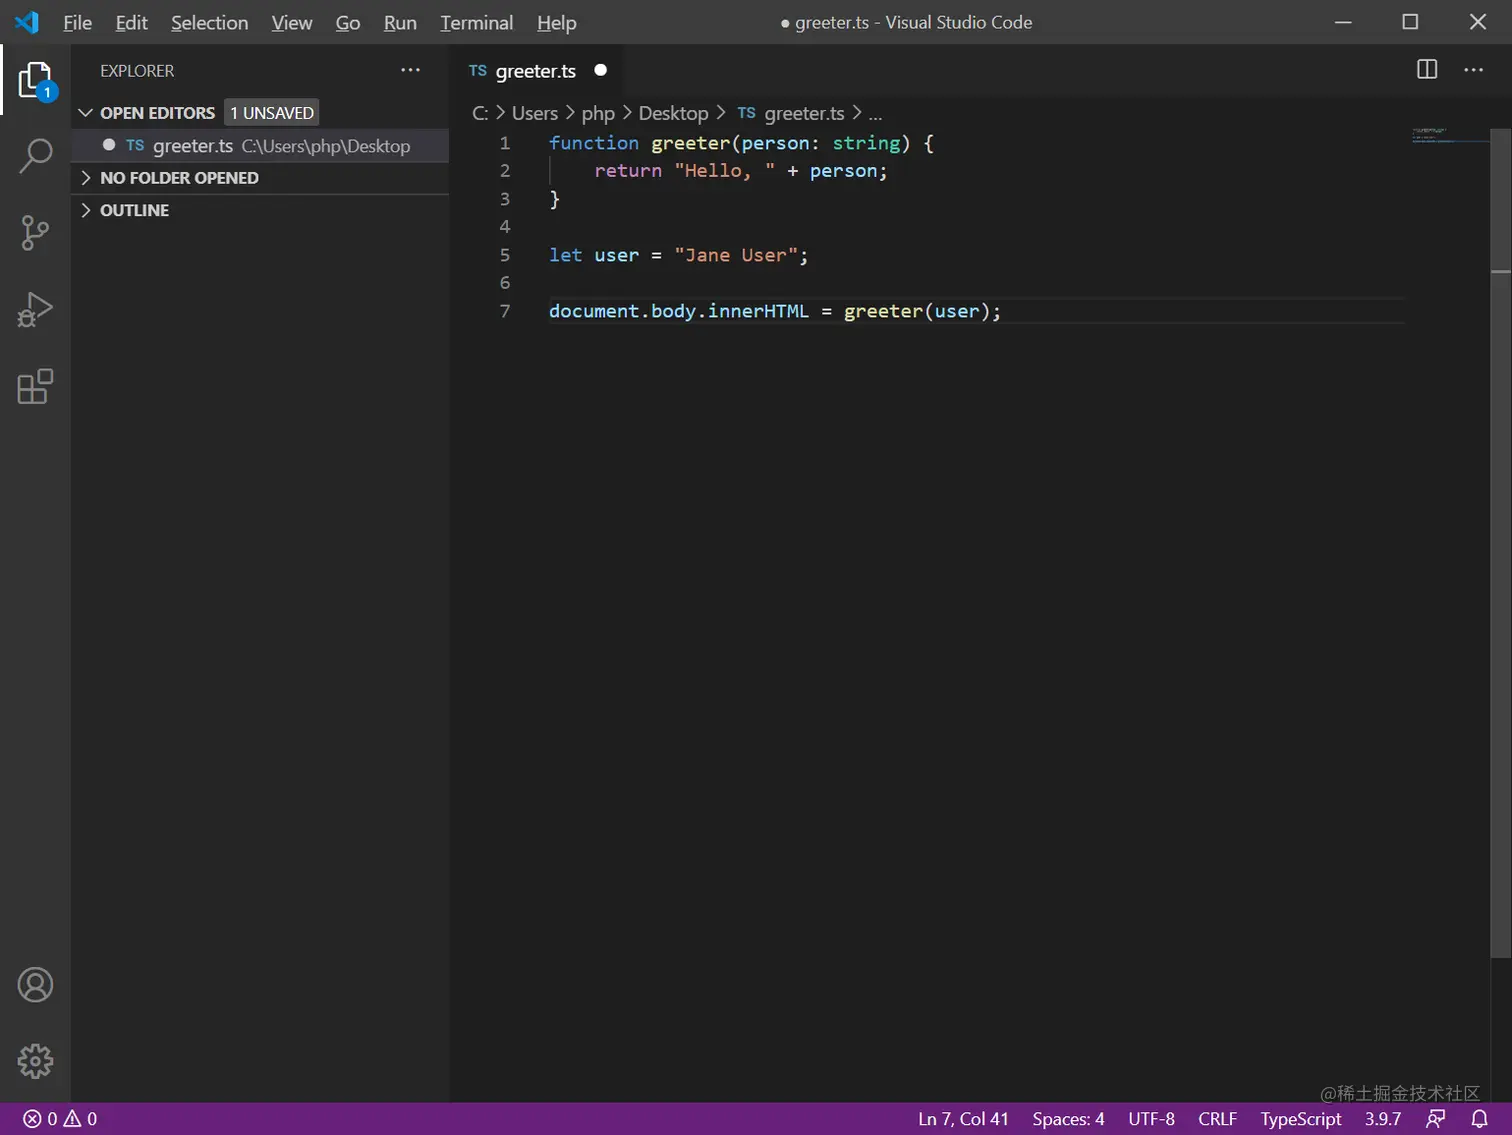
Task: Open the C: breadcrumb dropdown
Action: point(480,113)
